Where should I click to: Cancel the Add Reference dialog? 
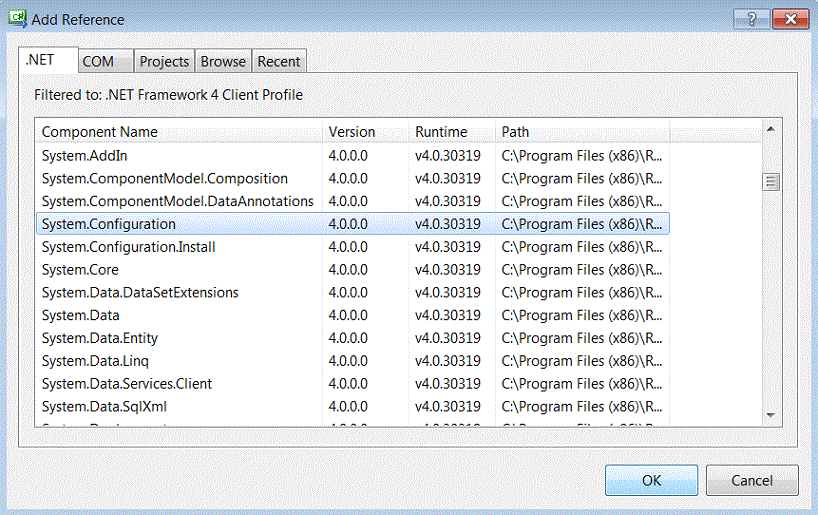coord(752,480)
